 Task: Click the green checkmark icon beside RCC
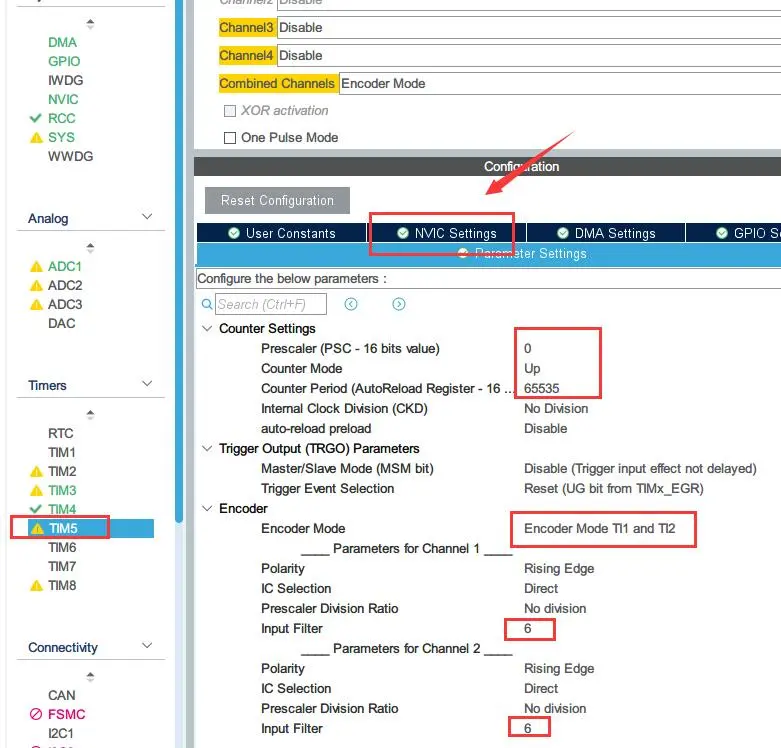click(x=36, y=118)
